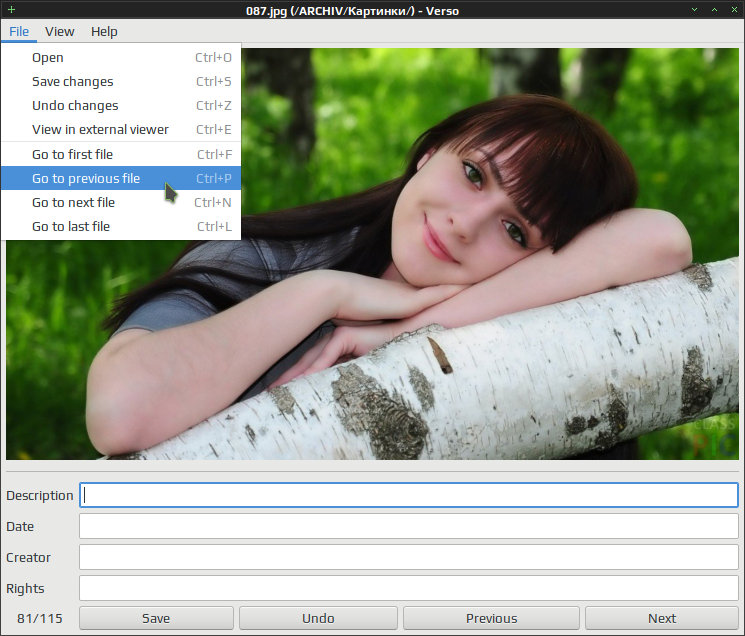745x636 pixels.
Task: Click the Description label
Action: 40,495
